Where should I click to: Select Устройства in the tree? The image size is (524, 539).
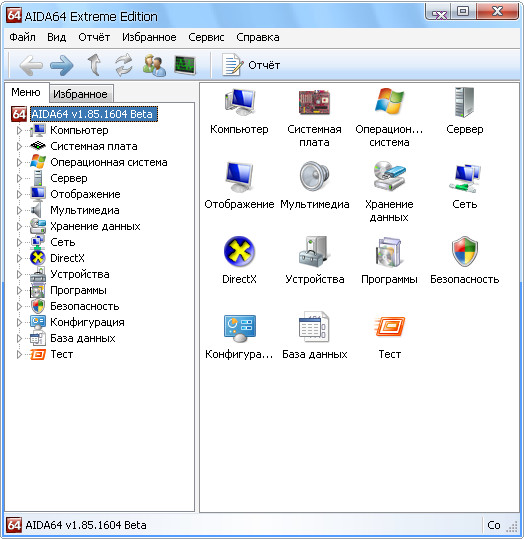(x=80, y=274)
